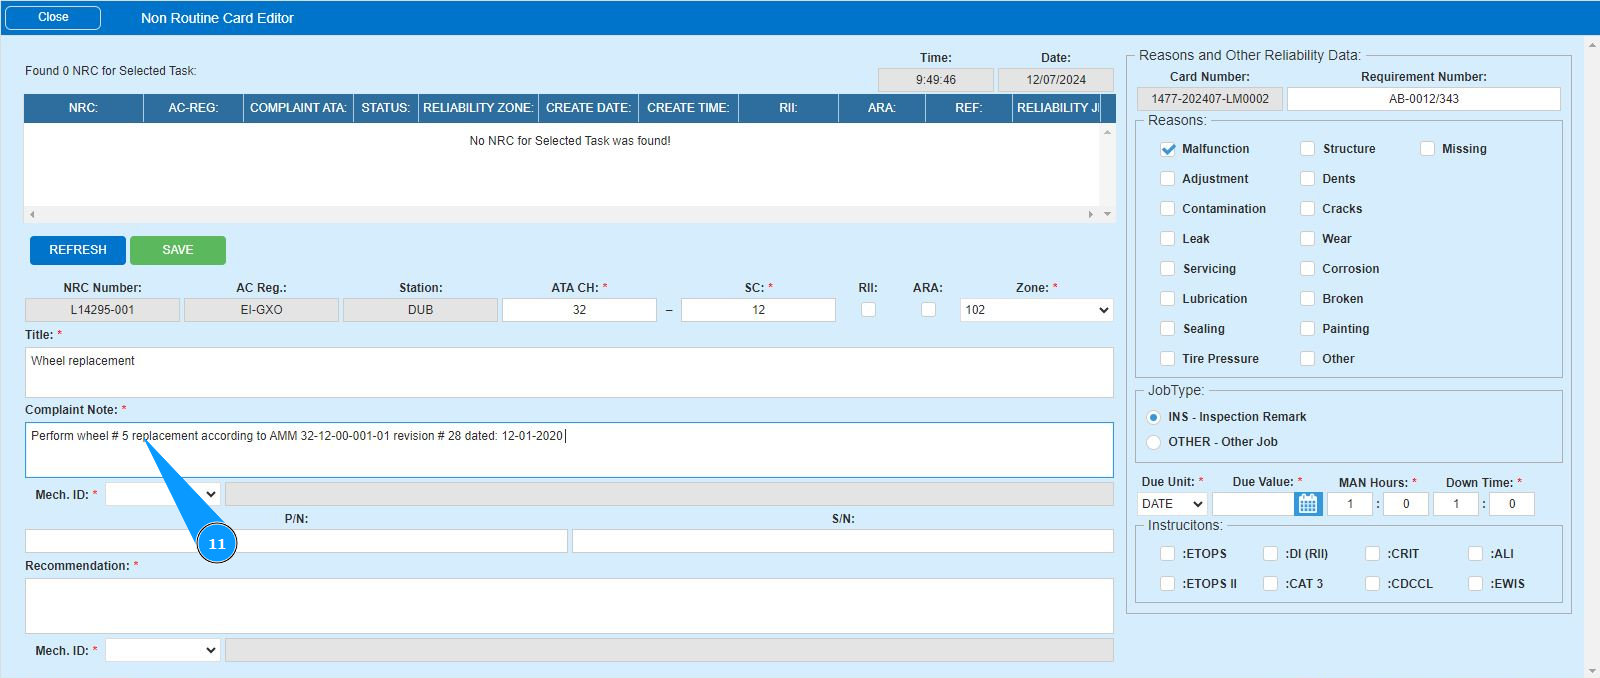Click the CREATE DATE column header

coord(588,108)
